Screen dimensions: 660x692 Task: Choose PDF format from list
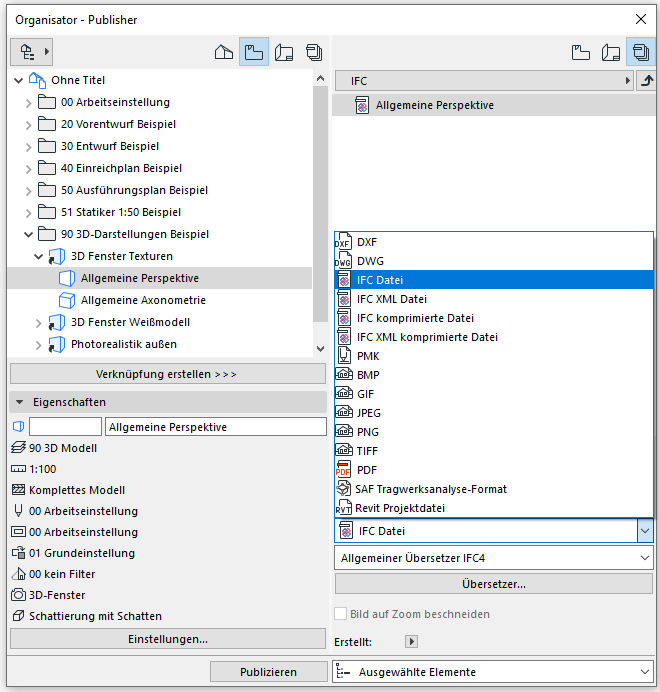(494, 470)
